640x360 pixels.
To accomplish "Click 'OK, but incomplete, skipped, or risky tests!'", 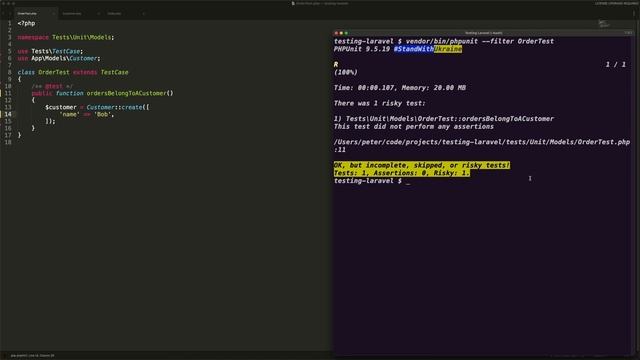I will pos(422,165).
